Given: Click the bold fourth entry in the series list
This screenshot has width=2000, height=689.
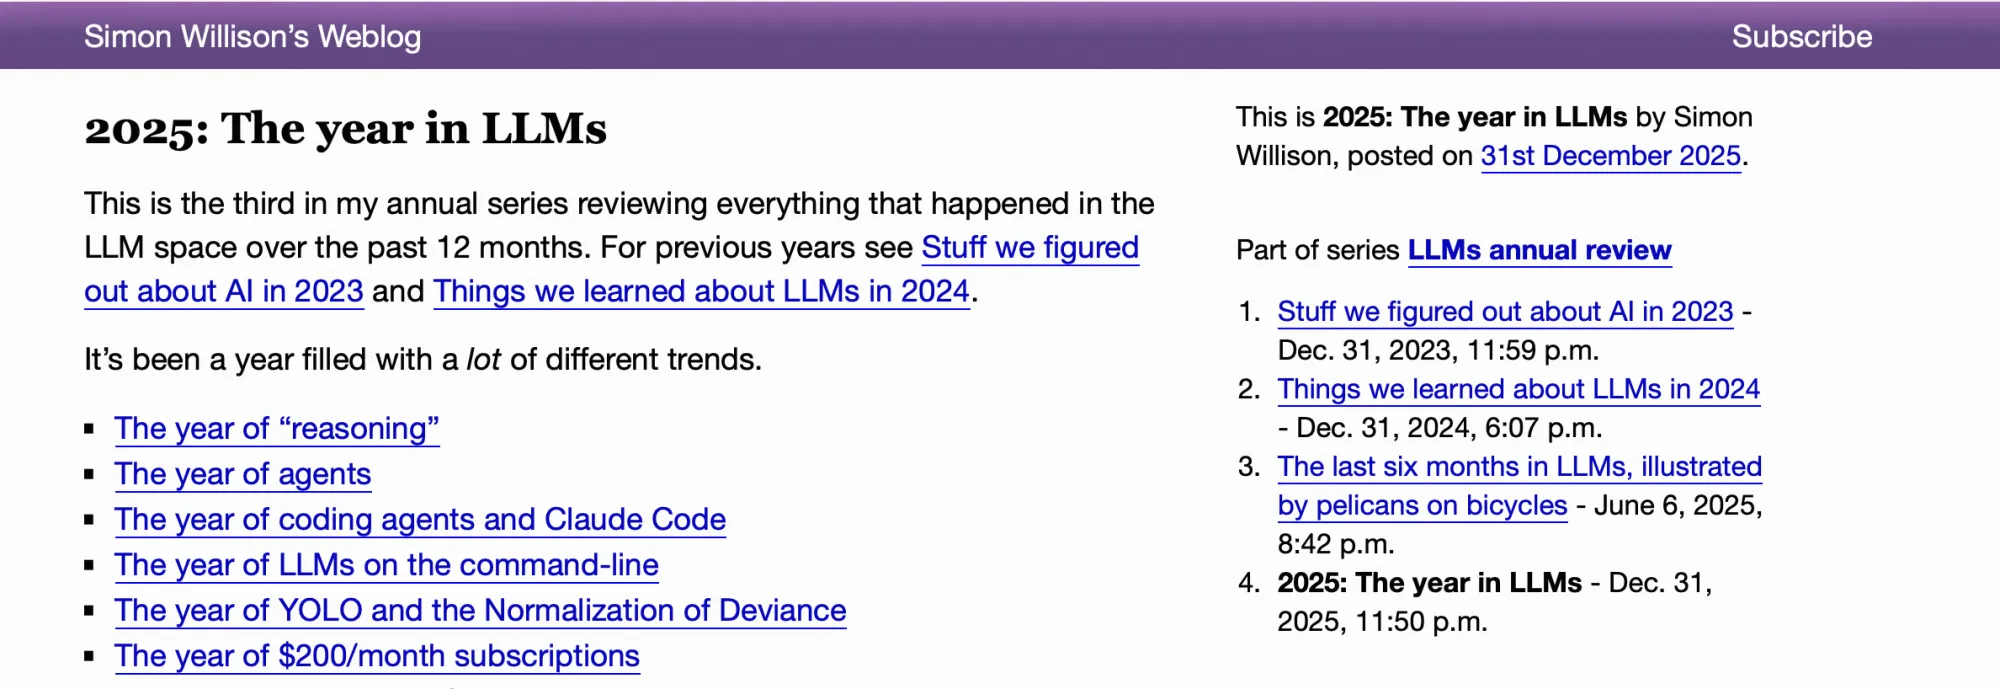Looking at the screenshot, I should click(x=1429, y=583).
